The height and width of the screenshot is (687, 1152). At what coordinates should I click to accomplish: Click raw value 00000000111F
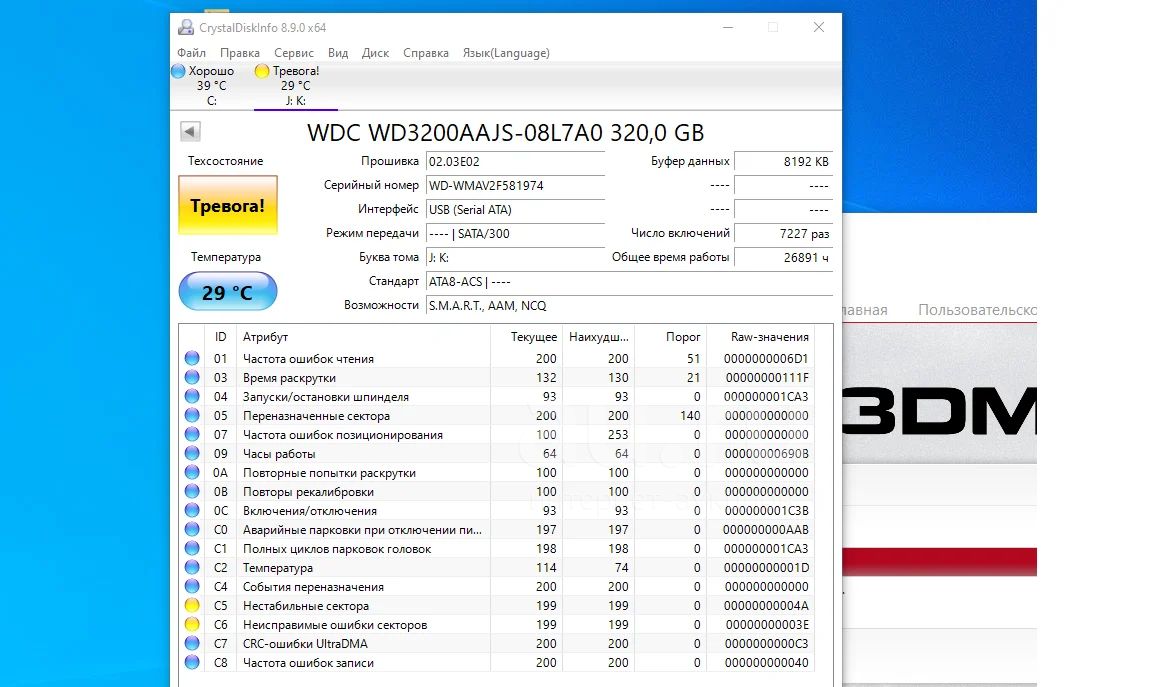click(767, 378)
